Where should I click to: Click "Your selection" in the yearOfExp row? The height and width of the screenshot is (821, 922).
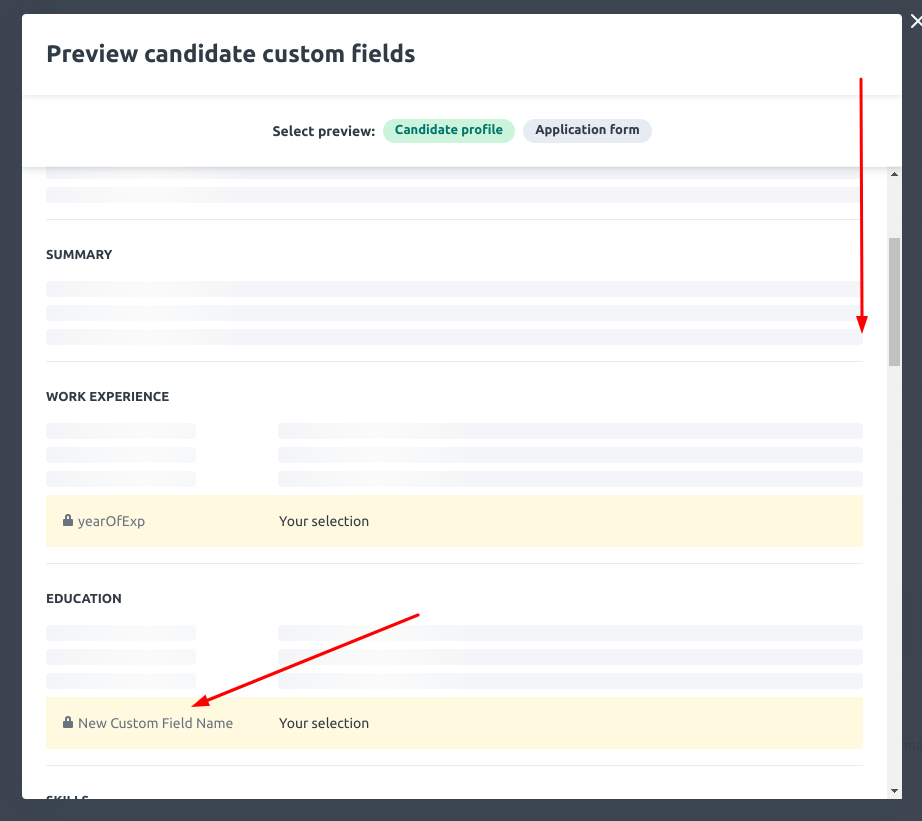pyautogui.click(x=324, y=521)
